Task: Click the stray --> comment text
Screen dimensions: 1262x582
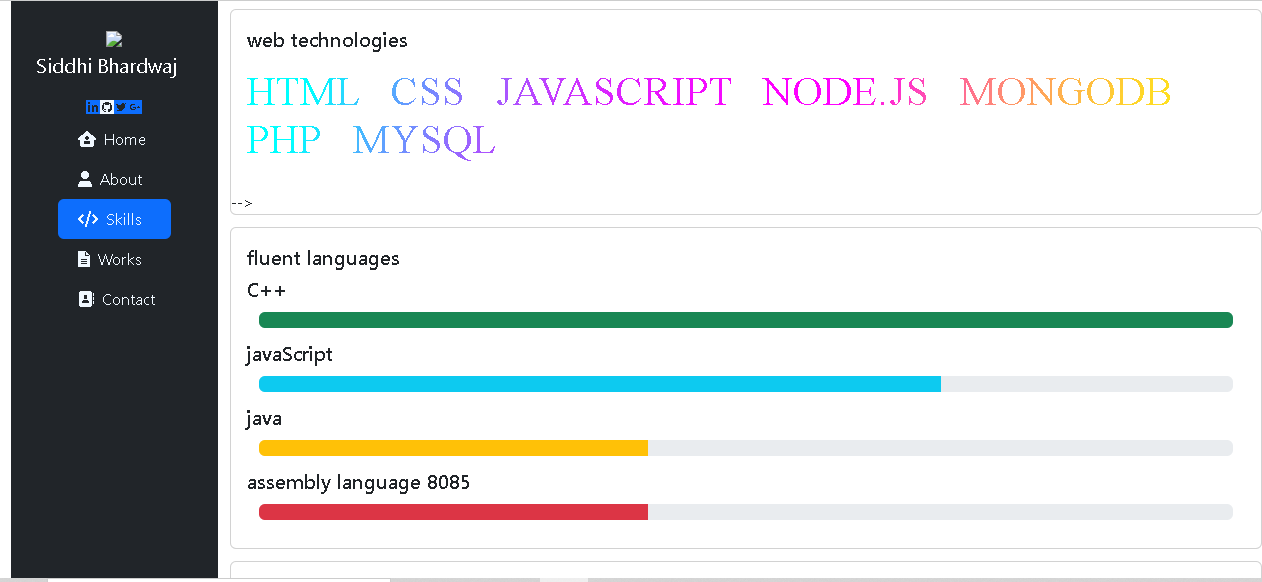Action: [x=242, y=203]
